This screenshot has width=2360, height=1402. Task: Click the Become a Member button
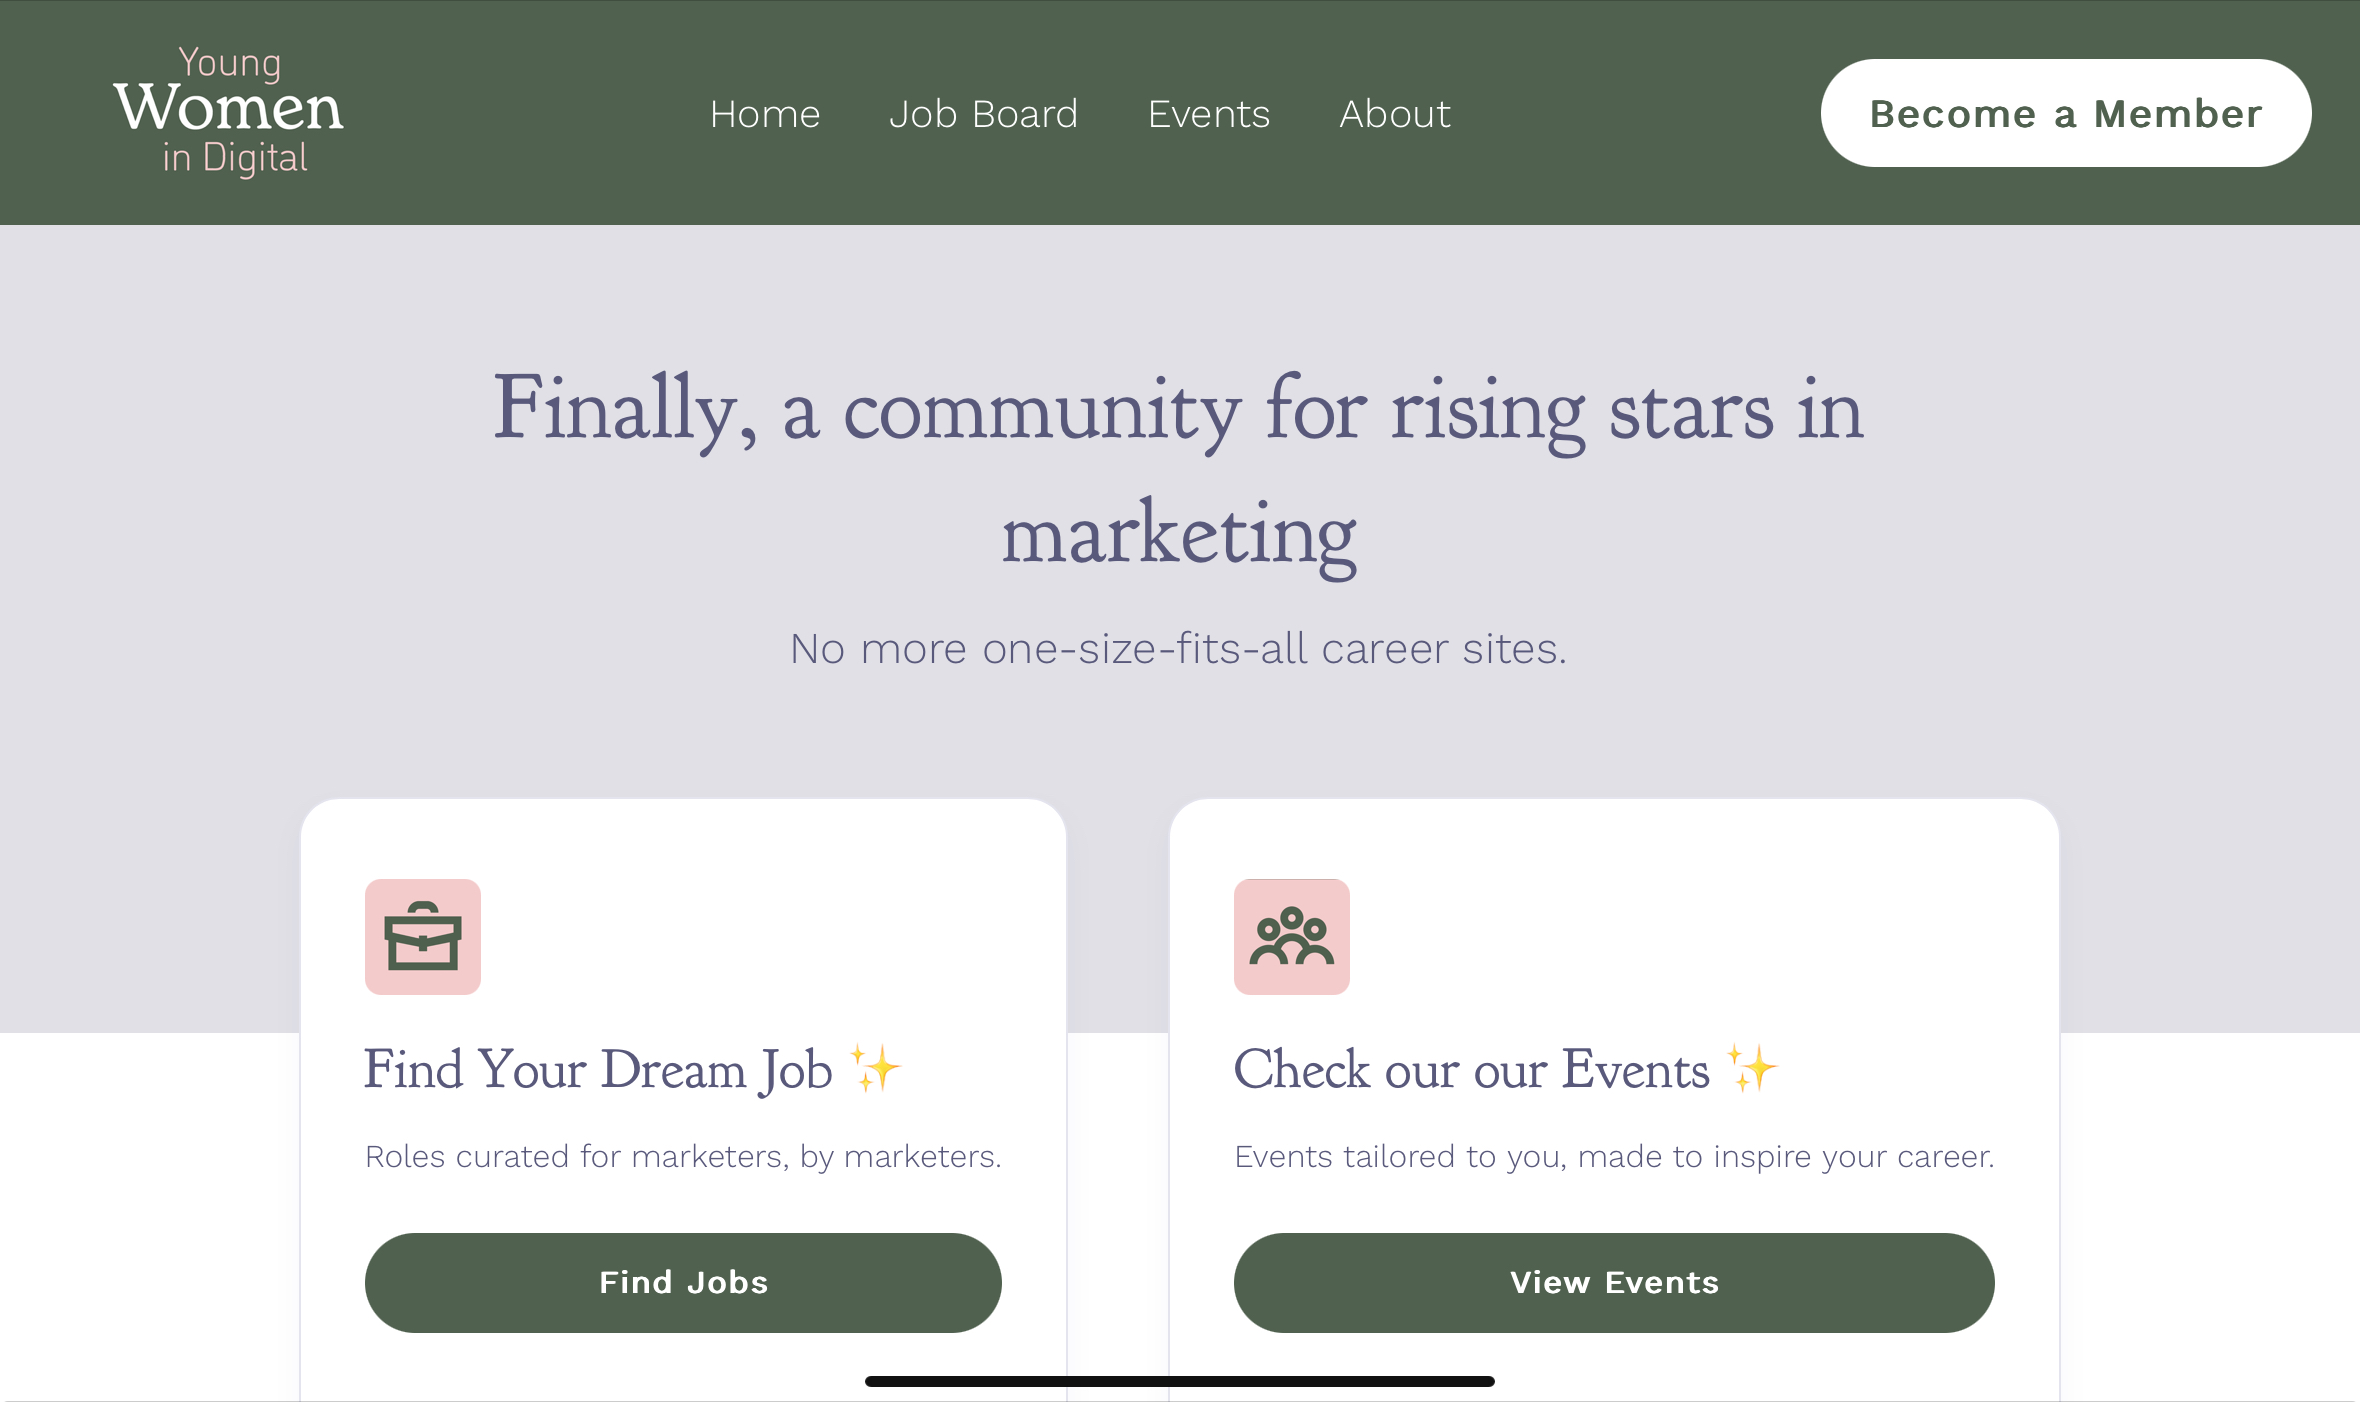coord(2066,113)
